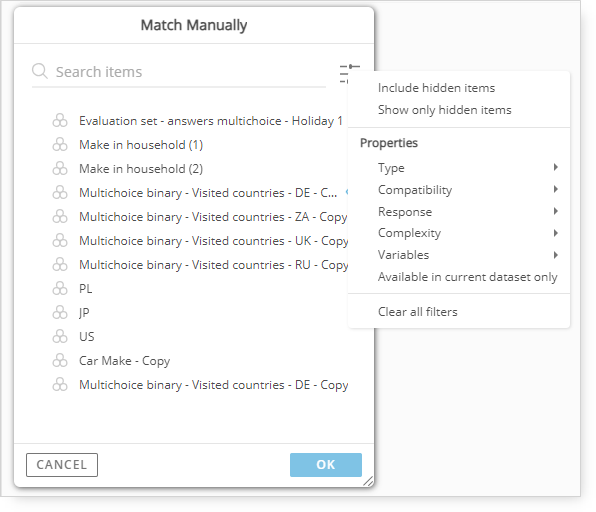This screenshot has width=596, height=512.
Task: Expand the Variables submenu arrow
Action: point(556,255)
